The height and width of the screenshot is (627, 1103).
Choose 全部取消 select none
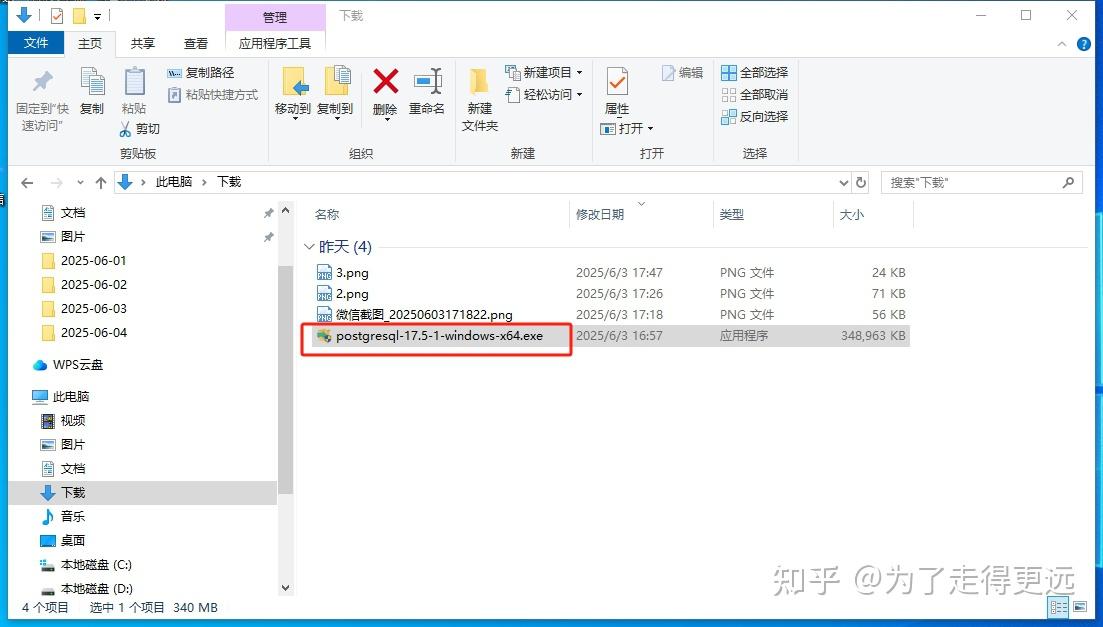click(x=755, y=94)
